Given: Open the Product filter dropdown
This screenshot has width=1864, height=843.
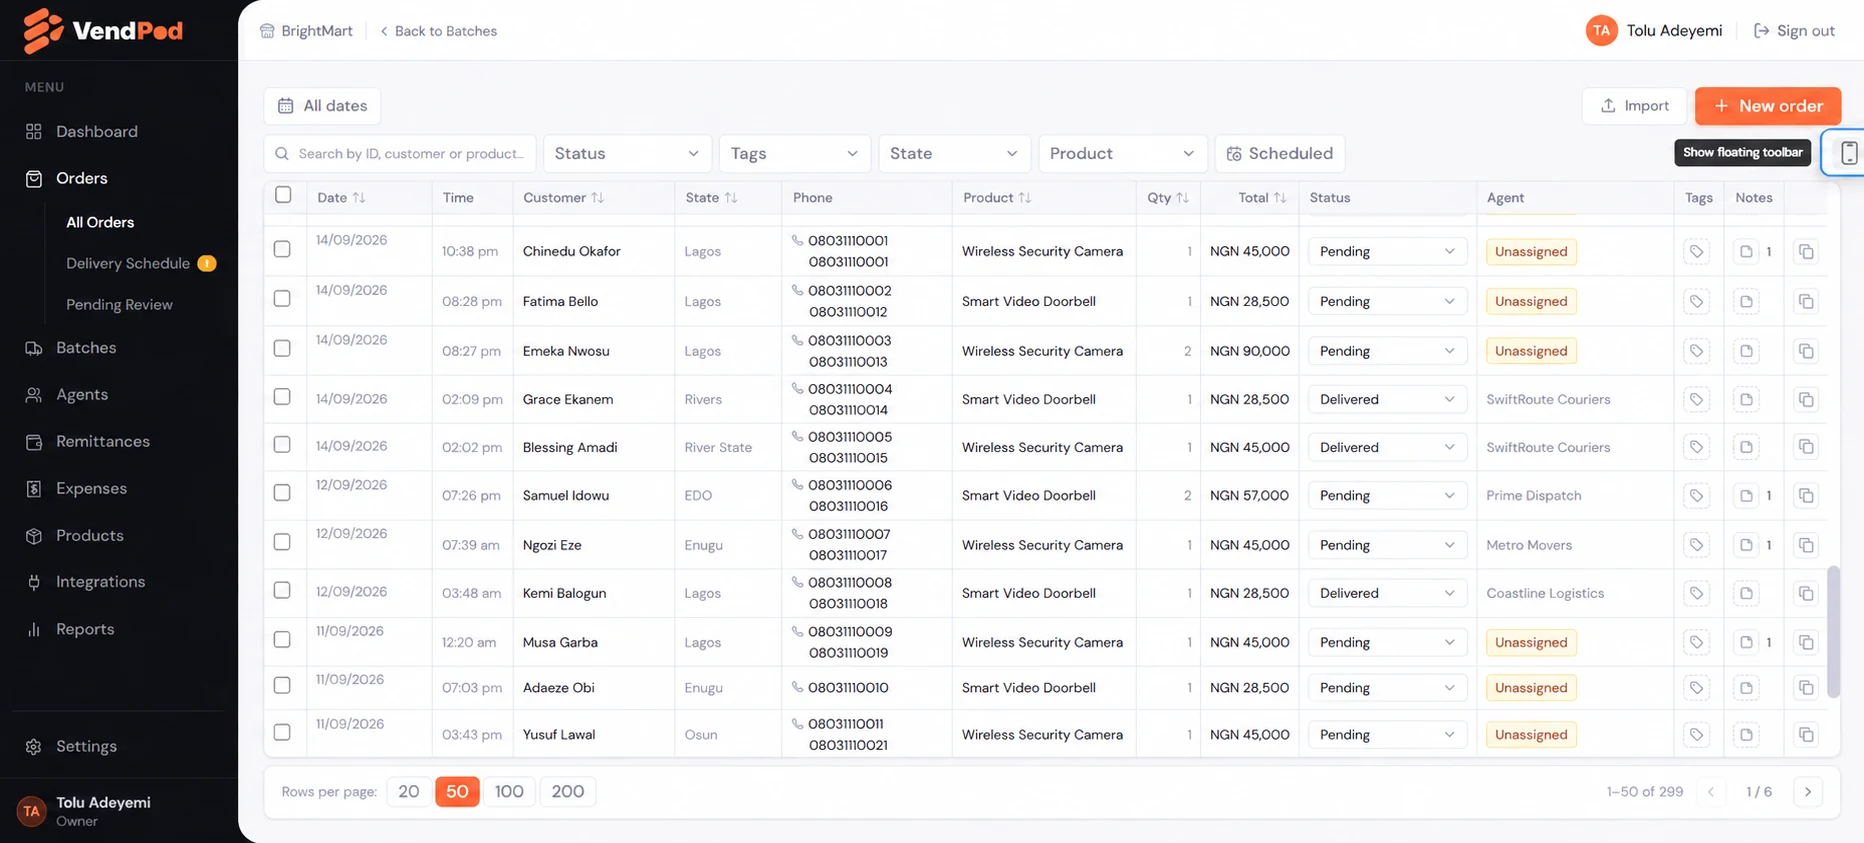Looking at the screenshot, I should click(x=1123, y=153).
